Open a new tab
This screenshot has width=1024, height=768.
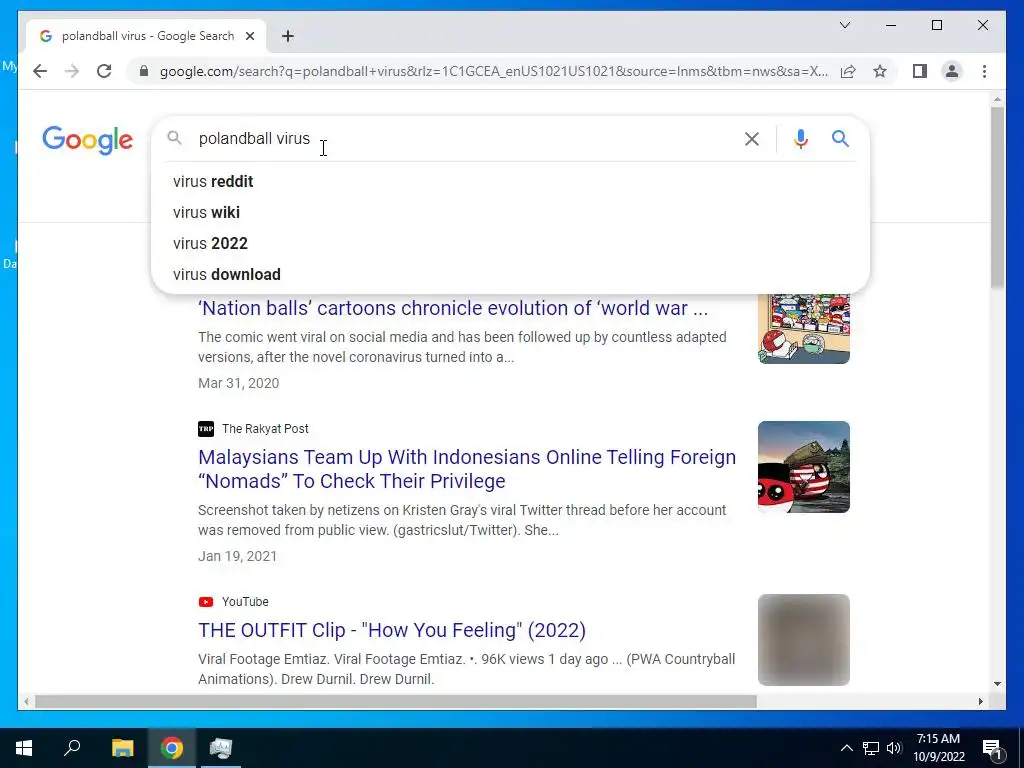pyautogui.click(x=288, y=36)
